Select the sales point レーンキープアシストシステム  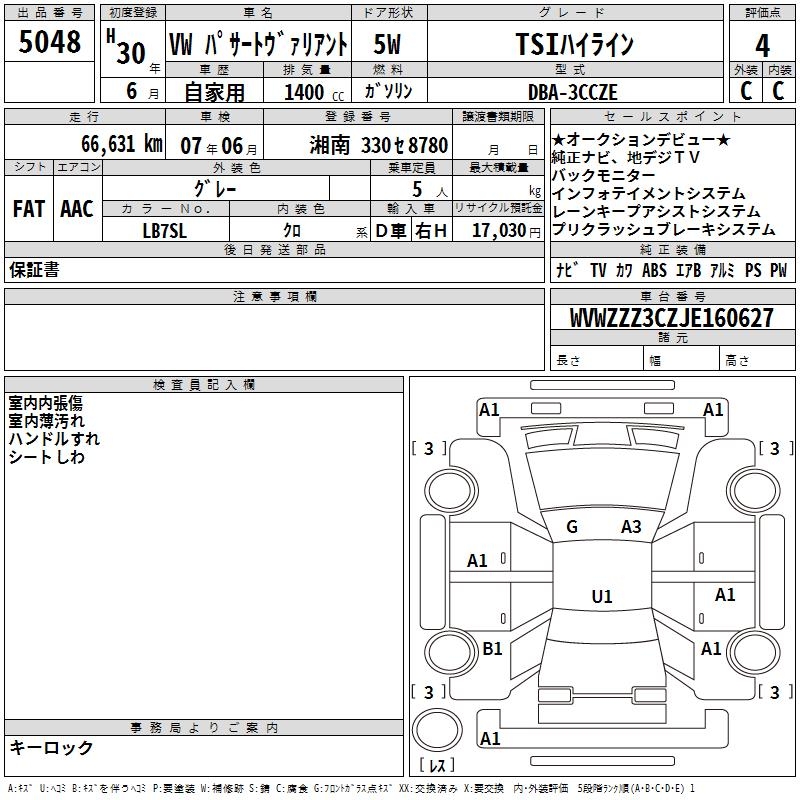pos(656,211)
